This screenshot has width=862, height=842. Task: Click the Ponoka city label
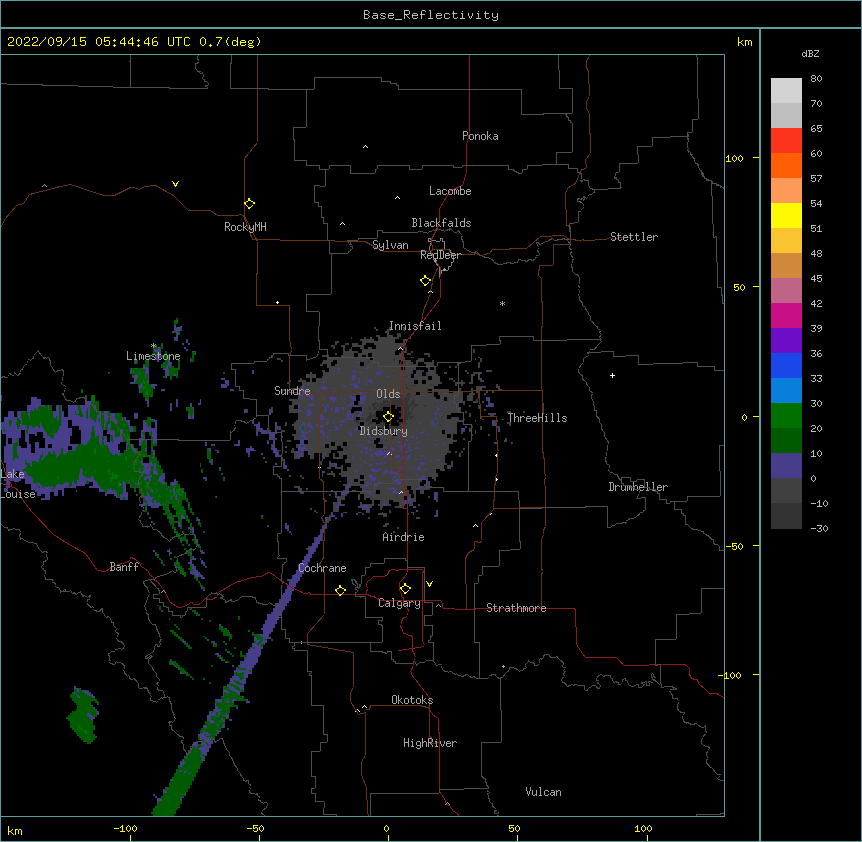[x=480, y=136]
